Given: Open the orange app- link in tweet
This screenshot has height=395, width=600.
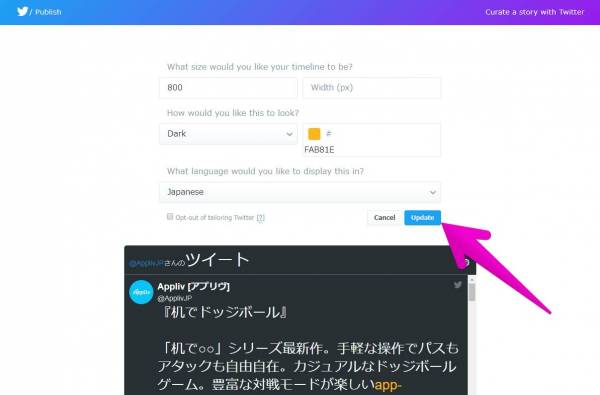Looking at the screenshot, I should pyautogui.click(x=388, y=385).
